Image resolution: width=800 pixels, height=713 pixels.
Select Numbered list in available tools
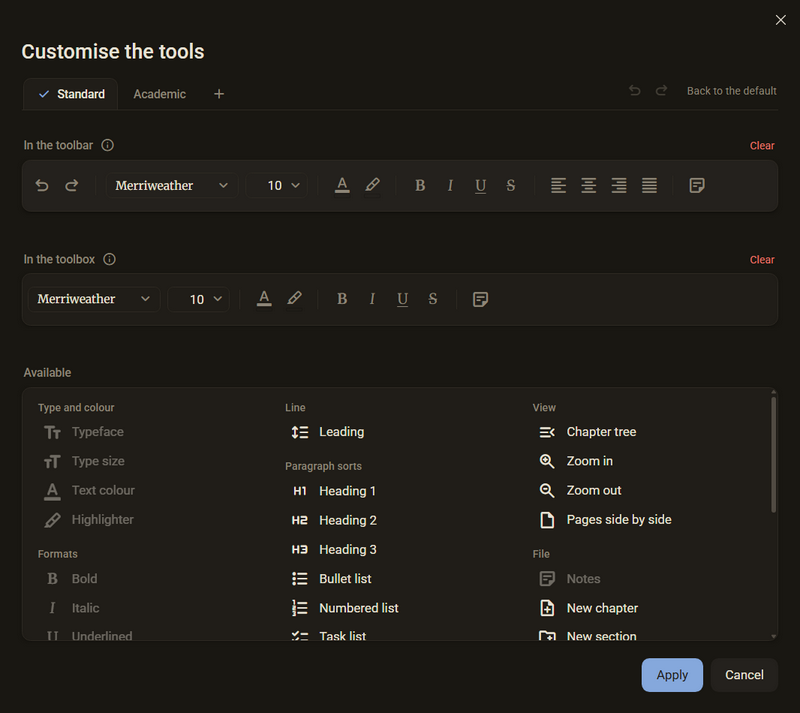345,608
